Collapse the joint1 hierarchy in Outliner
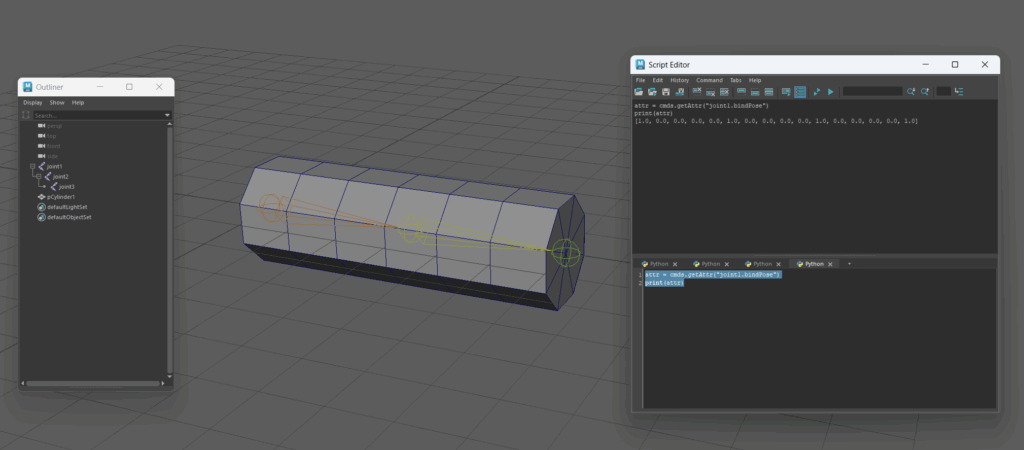The width and height of the screenshot is (1024, 450). [x=32, y=167]
